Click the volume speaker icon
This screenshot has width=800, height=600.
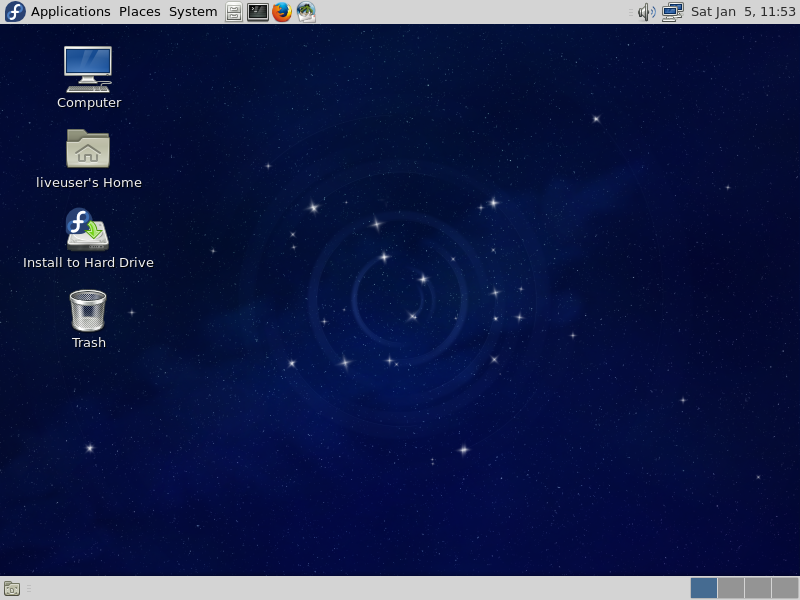[647, 12]
